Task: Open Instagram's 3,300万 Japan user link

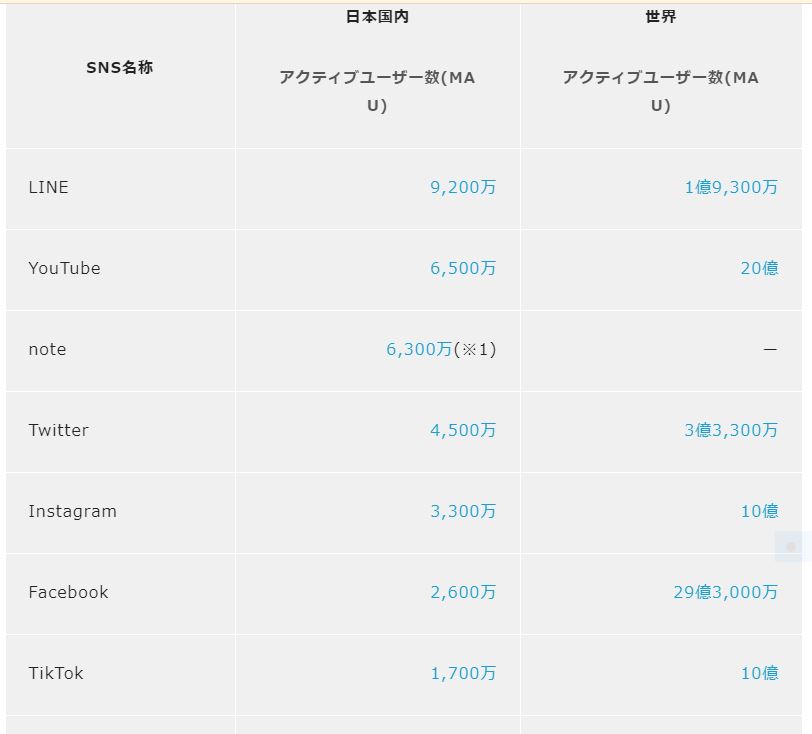Action: 463,511
